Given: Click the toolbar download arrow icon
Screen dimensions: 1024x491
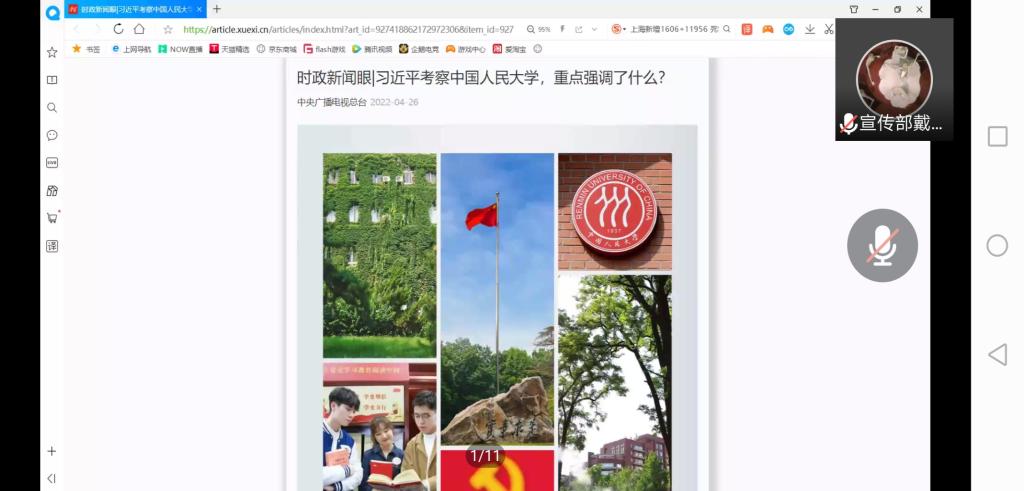Looking at the screenshot, I should tap(809, 29).
